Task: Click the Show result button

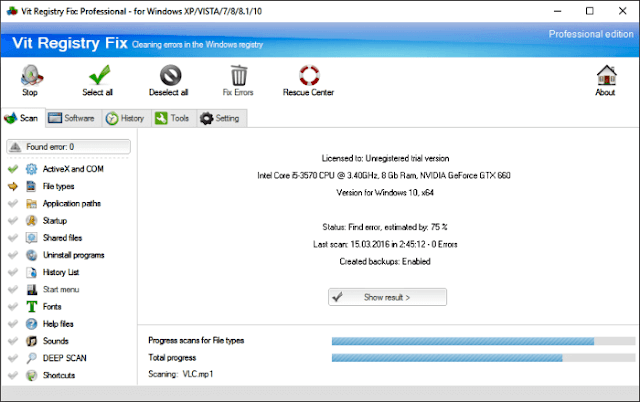Action: 387,297
